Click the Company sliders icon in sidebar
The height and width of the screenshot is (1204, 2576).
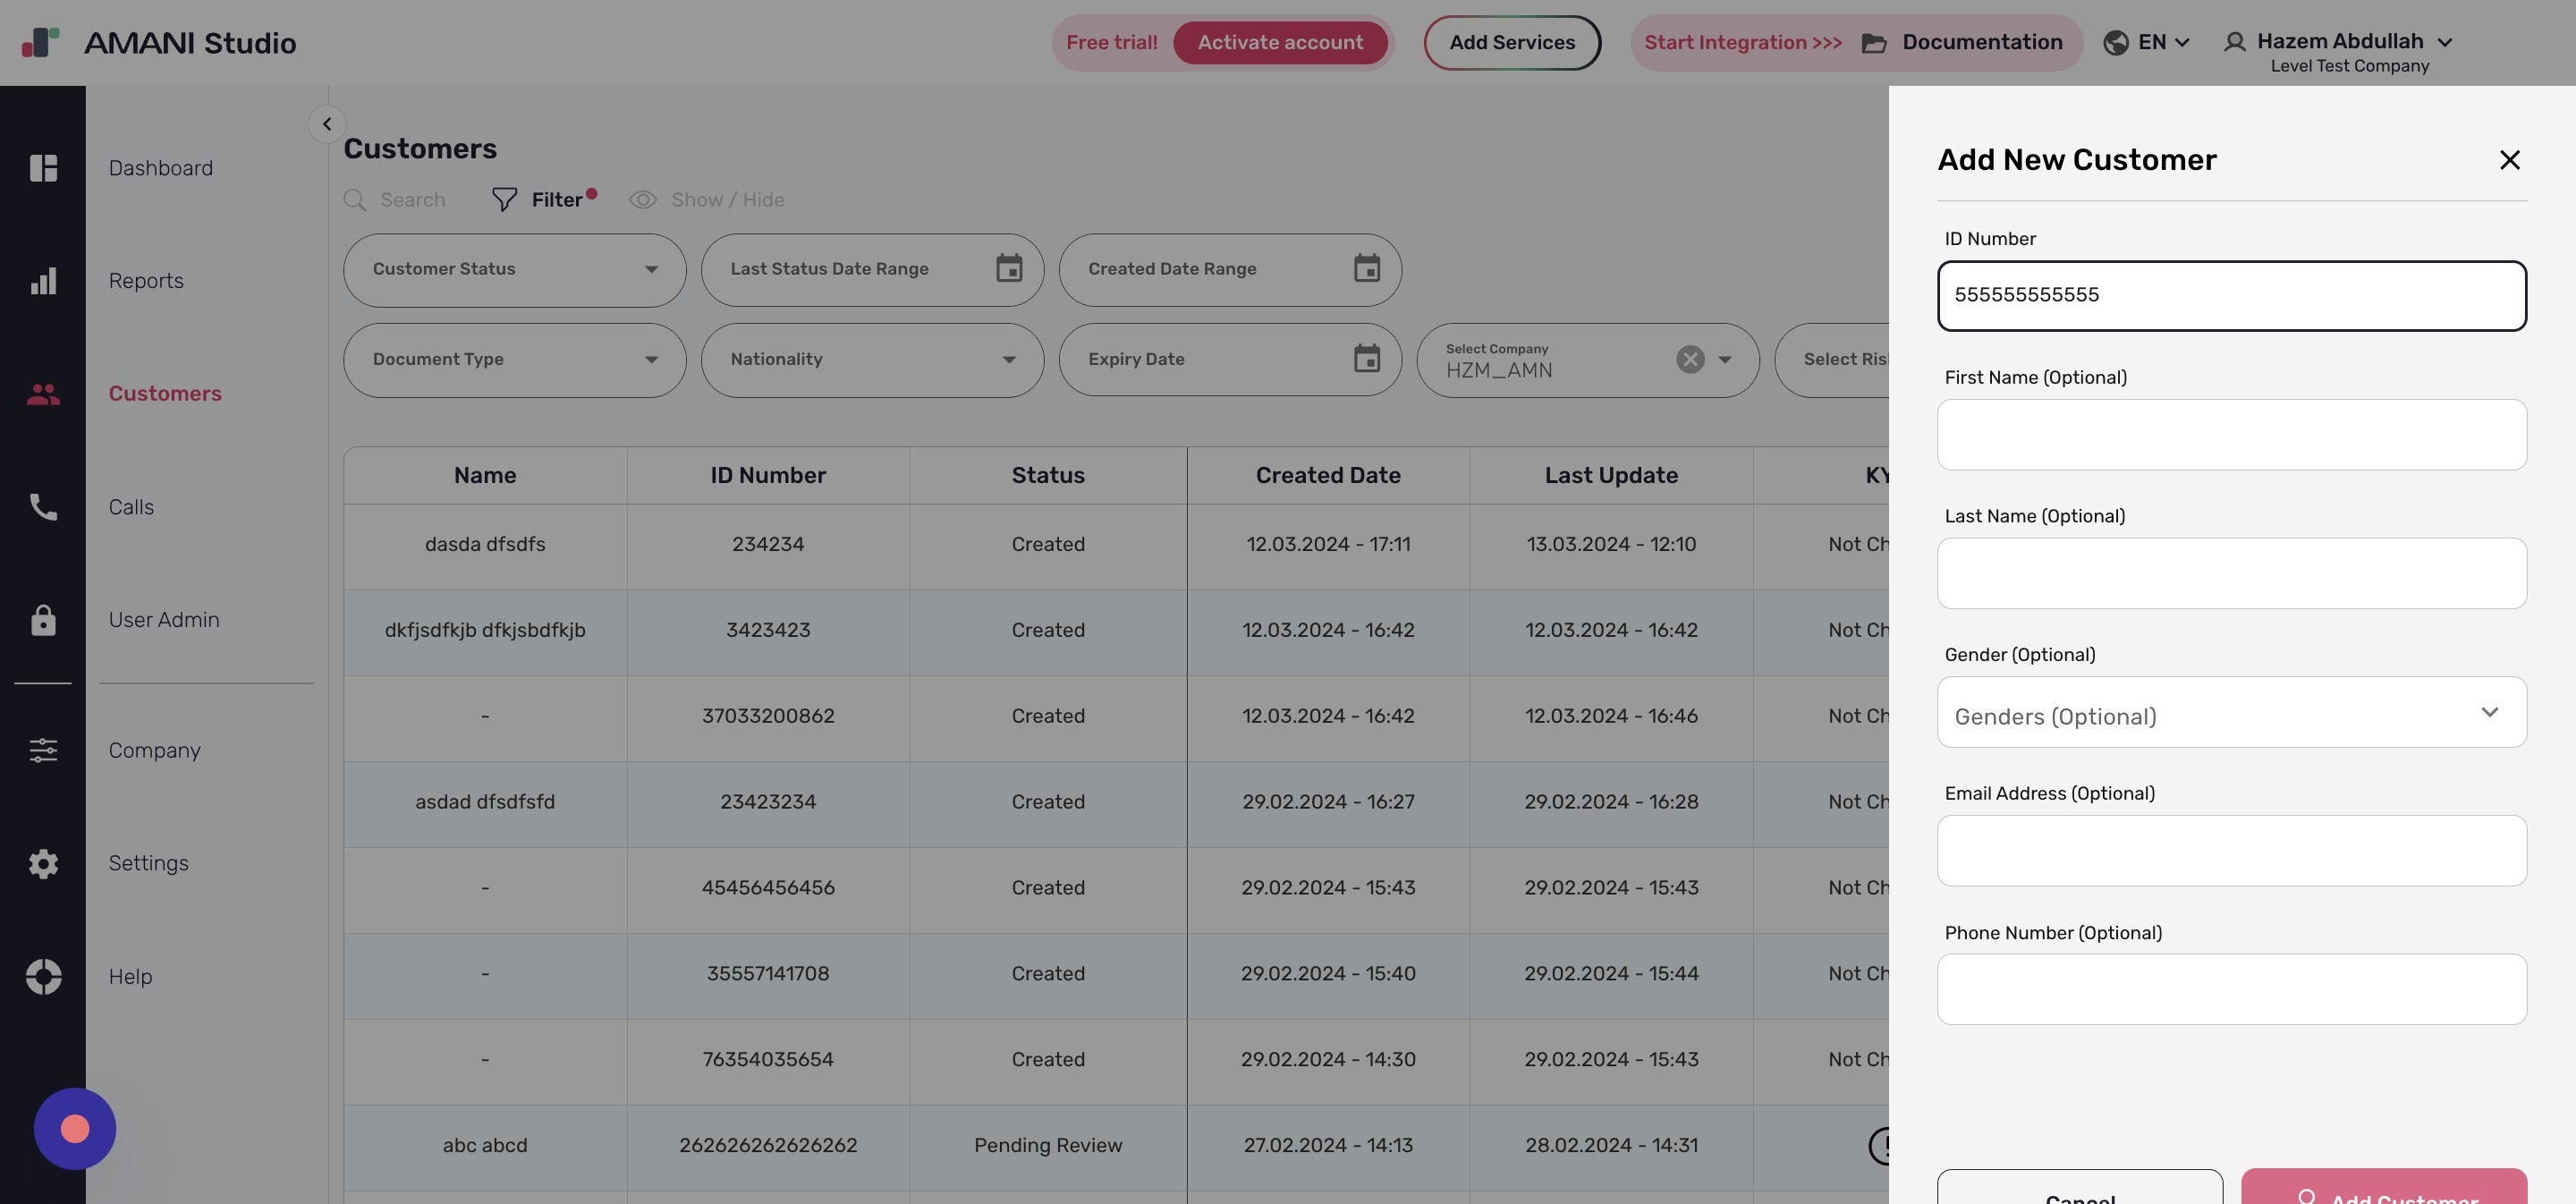point(44,751)
